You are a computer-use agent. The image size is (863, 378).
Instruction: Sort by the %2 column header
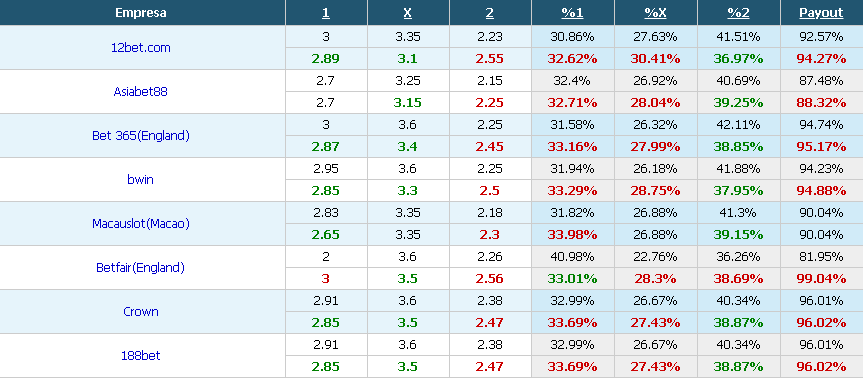point(739,13)
